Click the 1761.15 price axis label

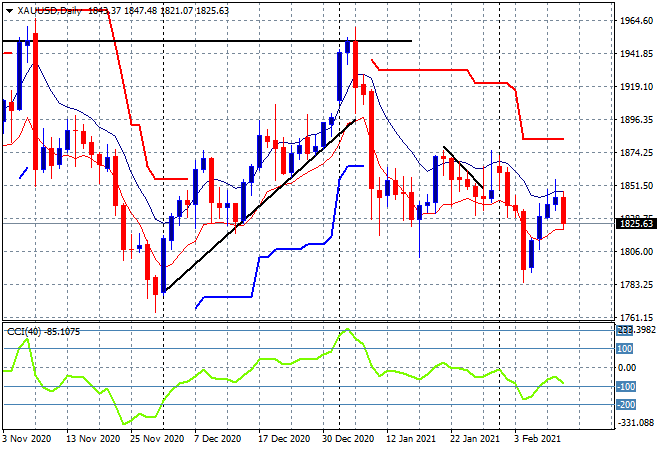[x=637, y=318]
